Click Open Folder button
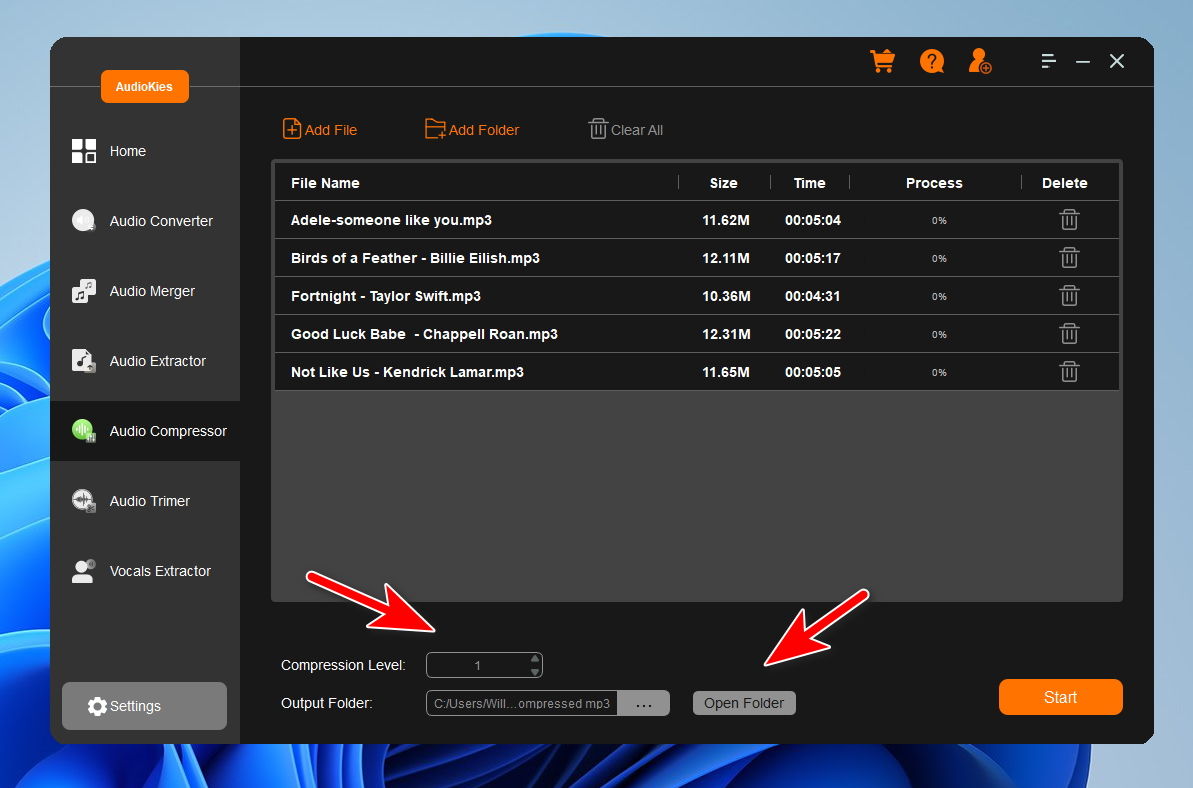 (x=744, y=704)
